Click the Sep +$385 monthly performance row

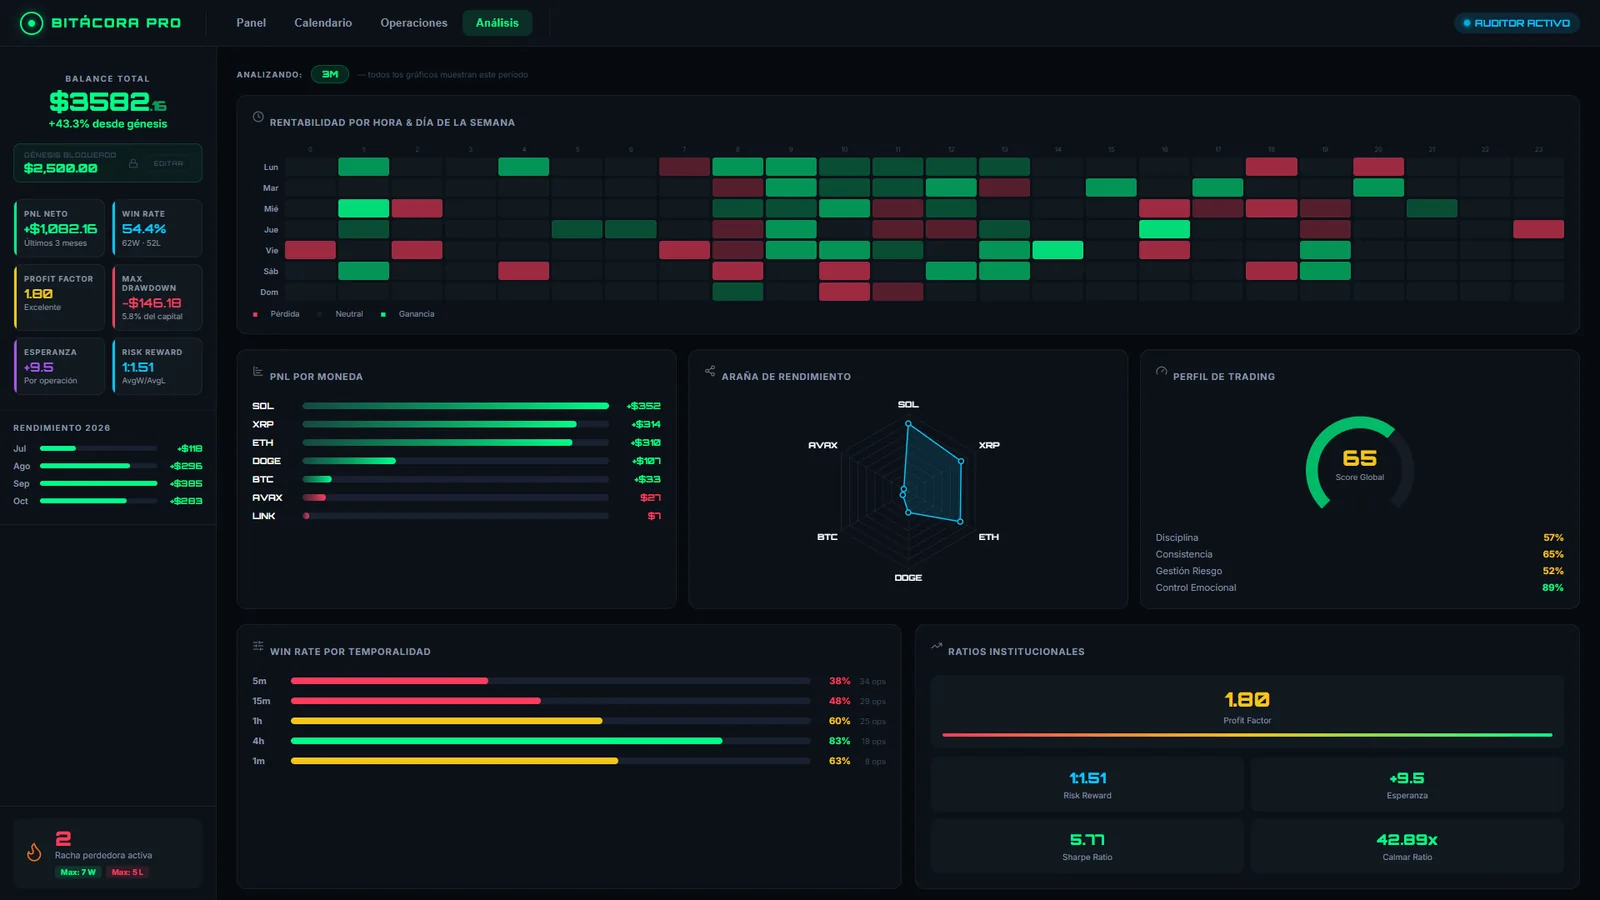point(108,484)
